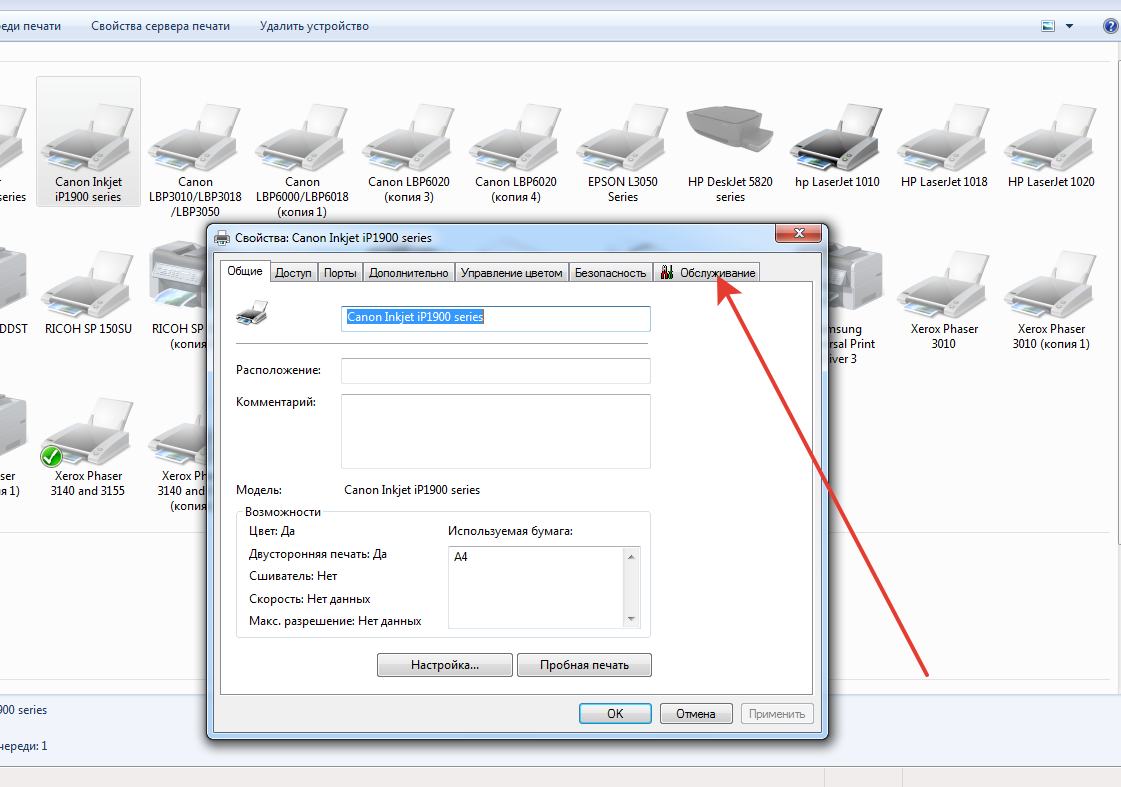Select the RICOH SP 150SU printer

[88, 292]
